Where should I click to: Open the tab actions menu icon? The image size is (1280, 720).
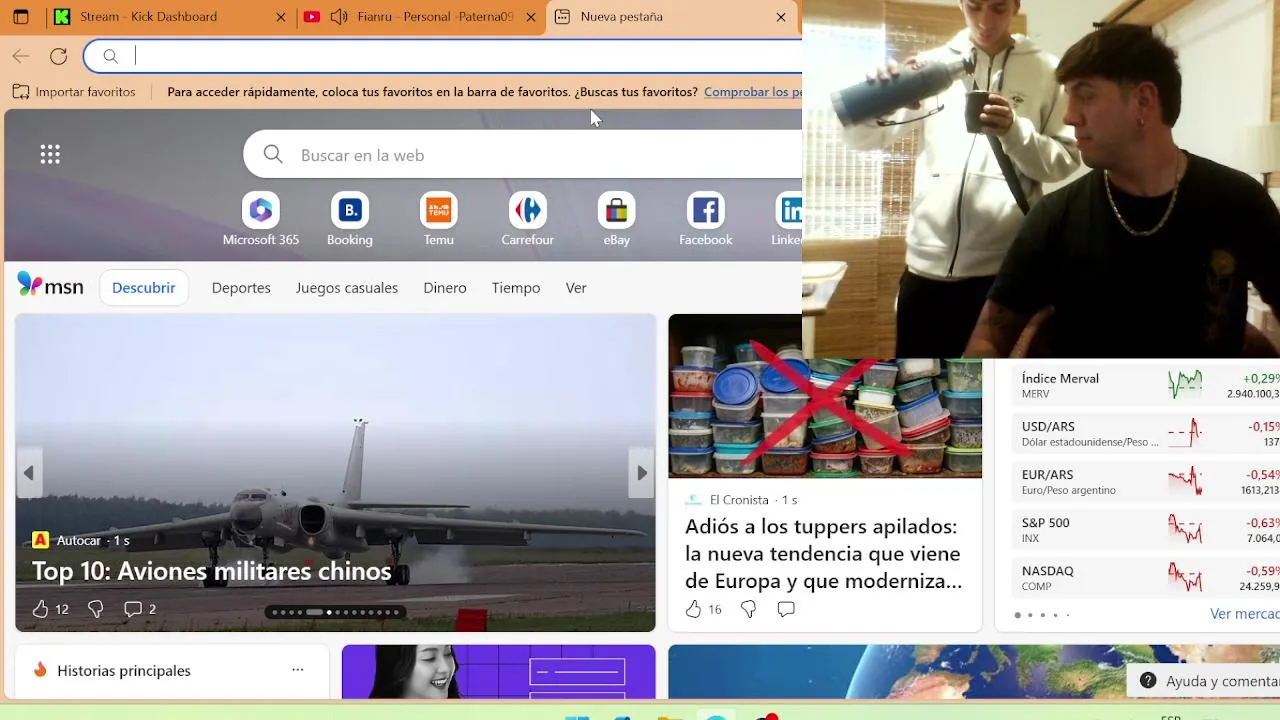20,17
